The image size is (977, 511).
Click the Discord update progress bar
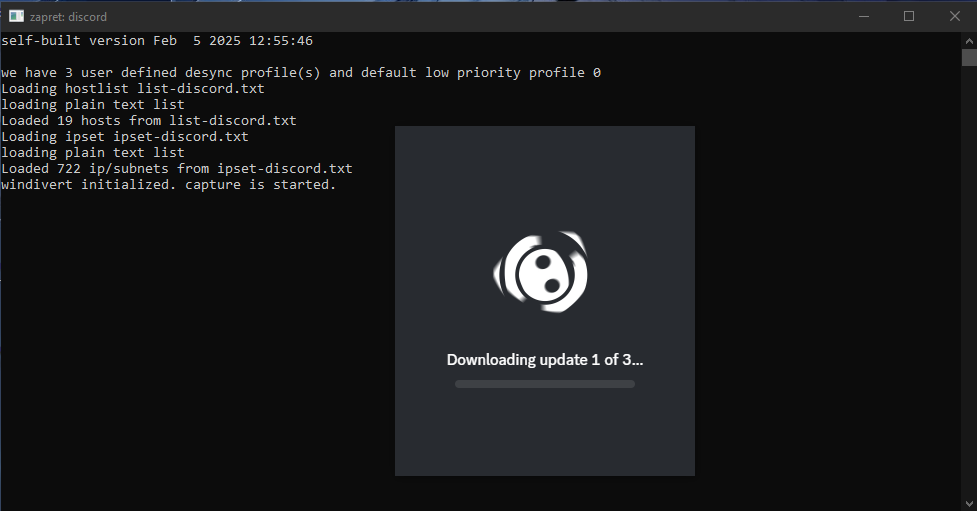click(544, 384)
